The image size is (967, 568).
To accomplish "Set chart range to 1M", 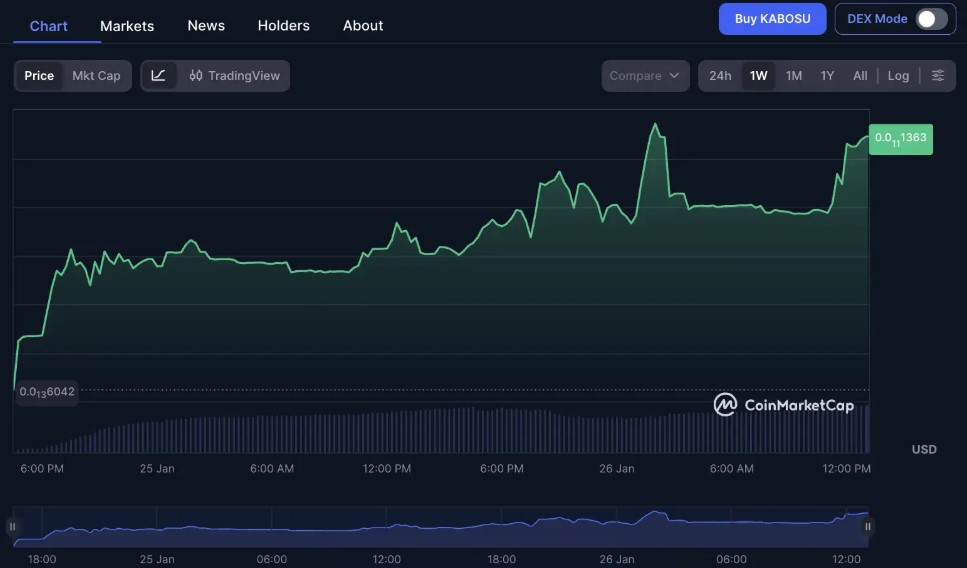I will 794,76.
